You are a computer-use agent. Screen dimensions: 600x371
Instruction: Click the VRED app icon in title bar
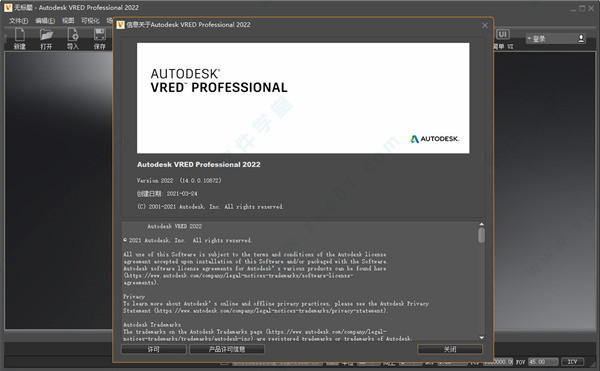pyautogui.click(x=8, y=7)
